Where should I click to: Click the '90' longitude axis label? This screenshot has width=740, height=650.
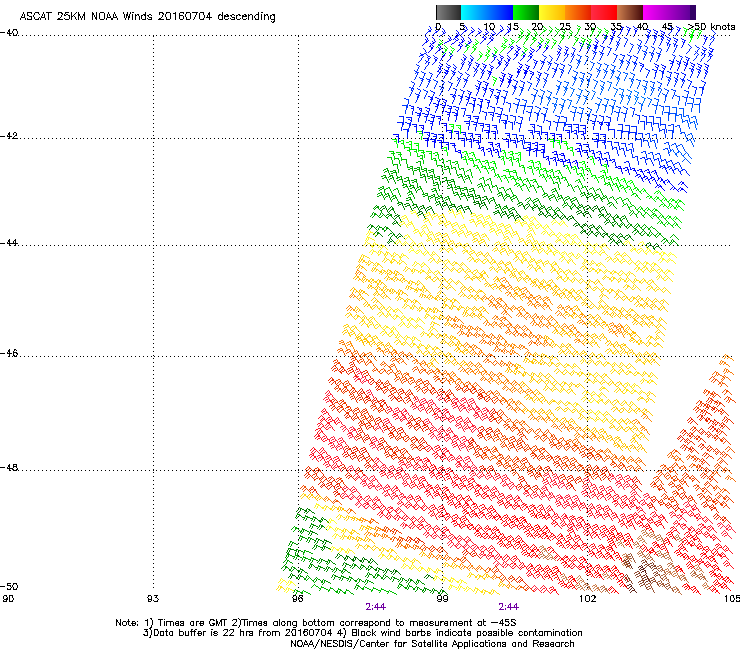click(8, 599)
